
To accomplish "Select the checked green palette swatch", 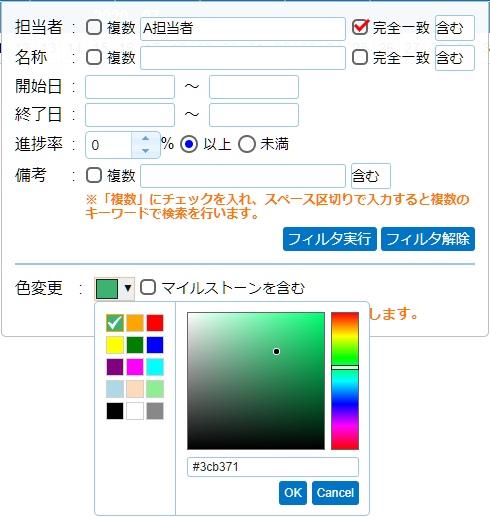I will (x=115, y=323).
